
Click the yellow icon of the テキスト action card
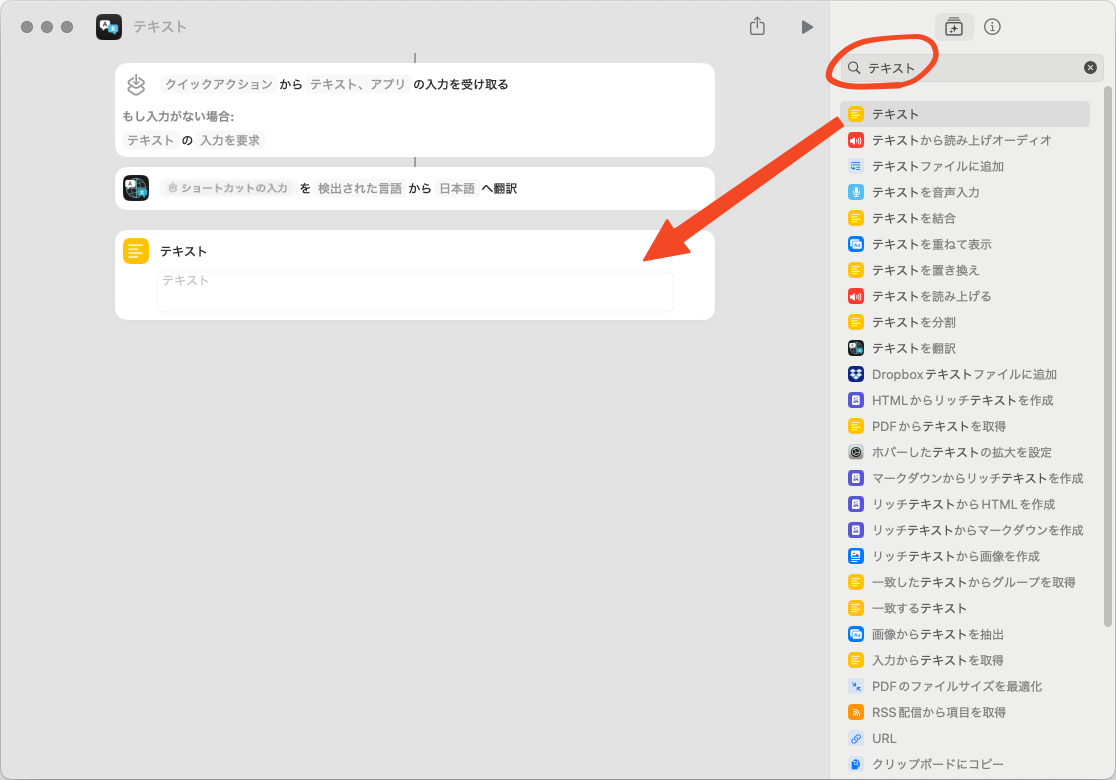pyautogui.click(x=136, y=251)
